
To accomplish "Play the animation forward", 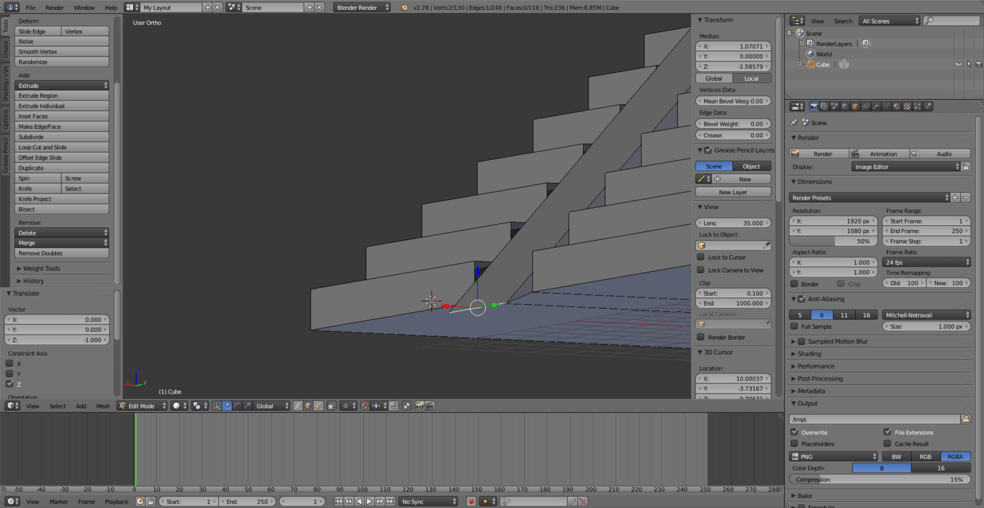I will (370, 501).
